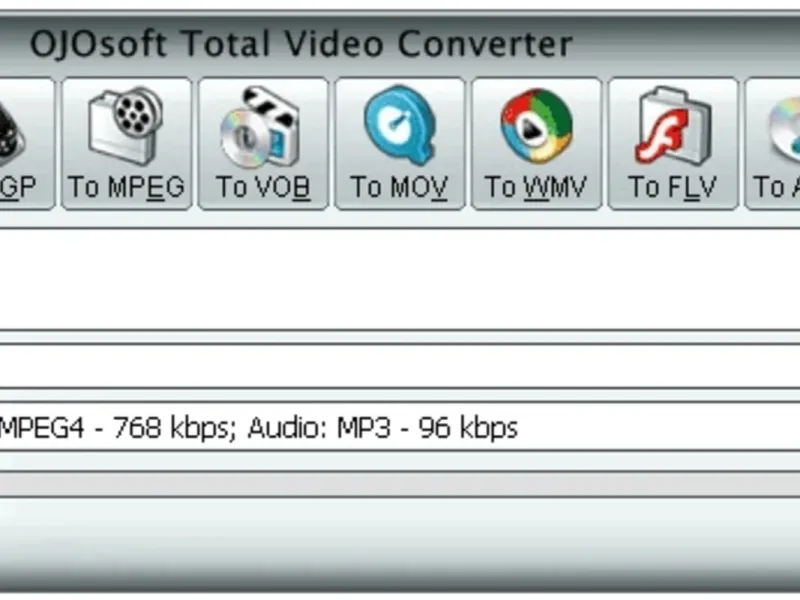Click the OJOsoft Total Video Converter title
Image resolution: width=800 pixels, height=600 pixels.
[x=301, y=44]
